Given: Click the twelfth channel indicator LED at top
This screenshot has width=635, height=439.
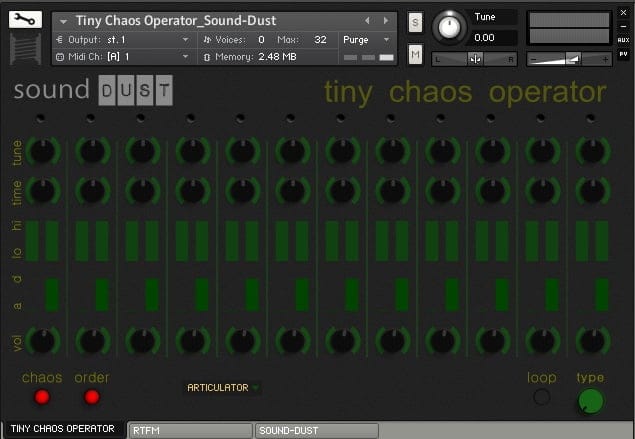Looking at the screenshot, I should coord(590,118).
